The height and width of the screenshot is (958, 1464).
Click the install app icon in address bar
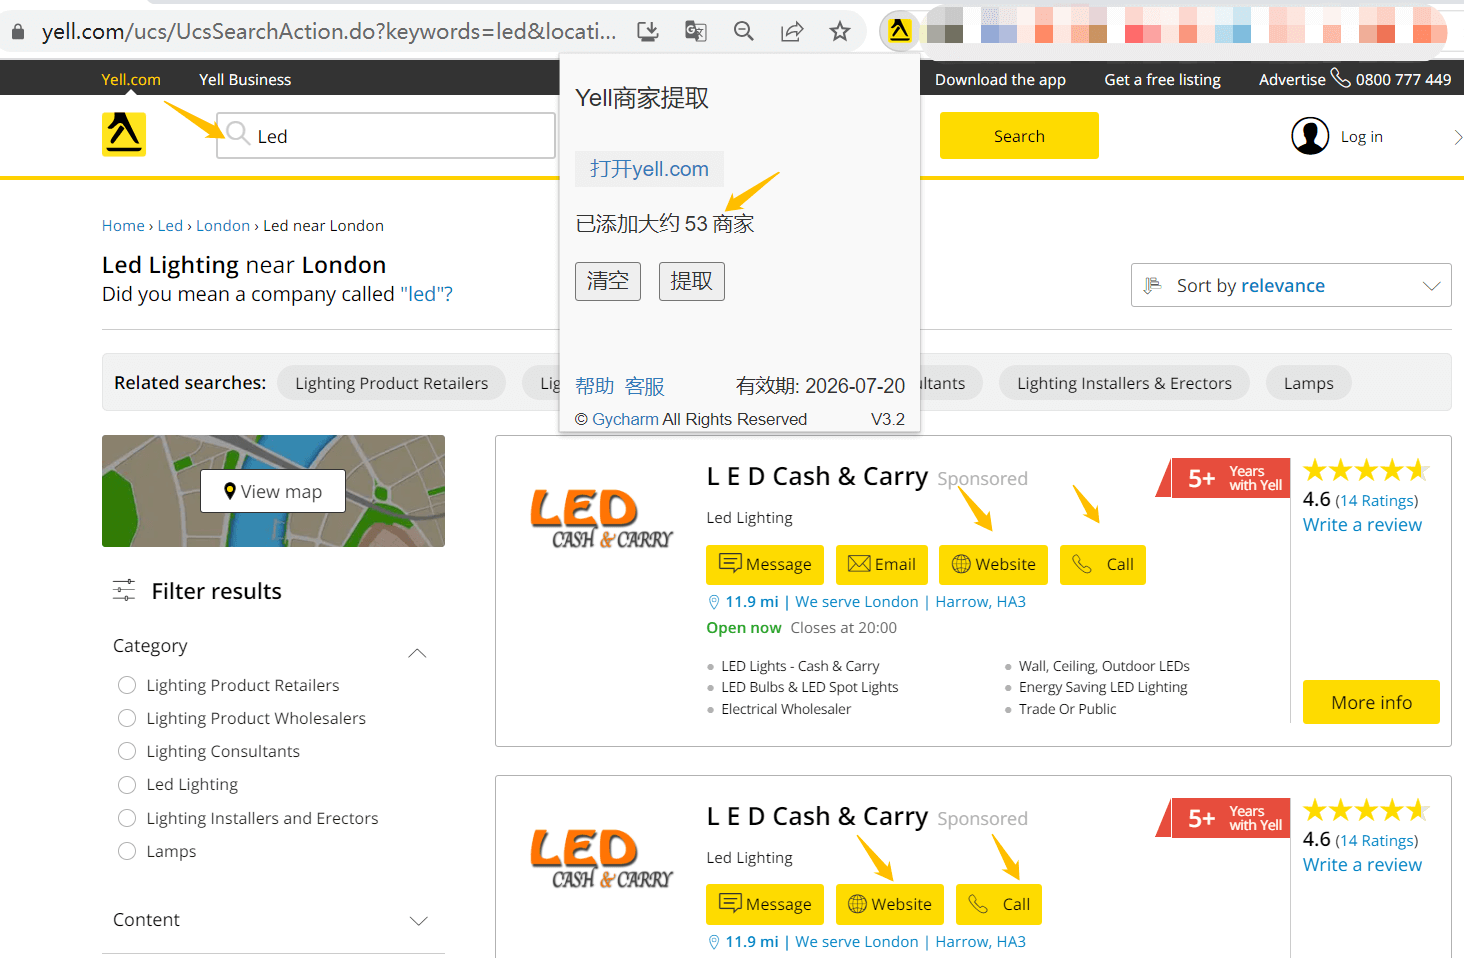click(x=648, y=31)
